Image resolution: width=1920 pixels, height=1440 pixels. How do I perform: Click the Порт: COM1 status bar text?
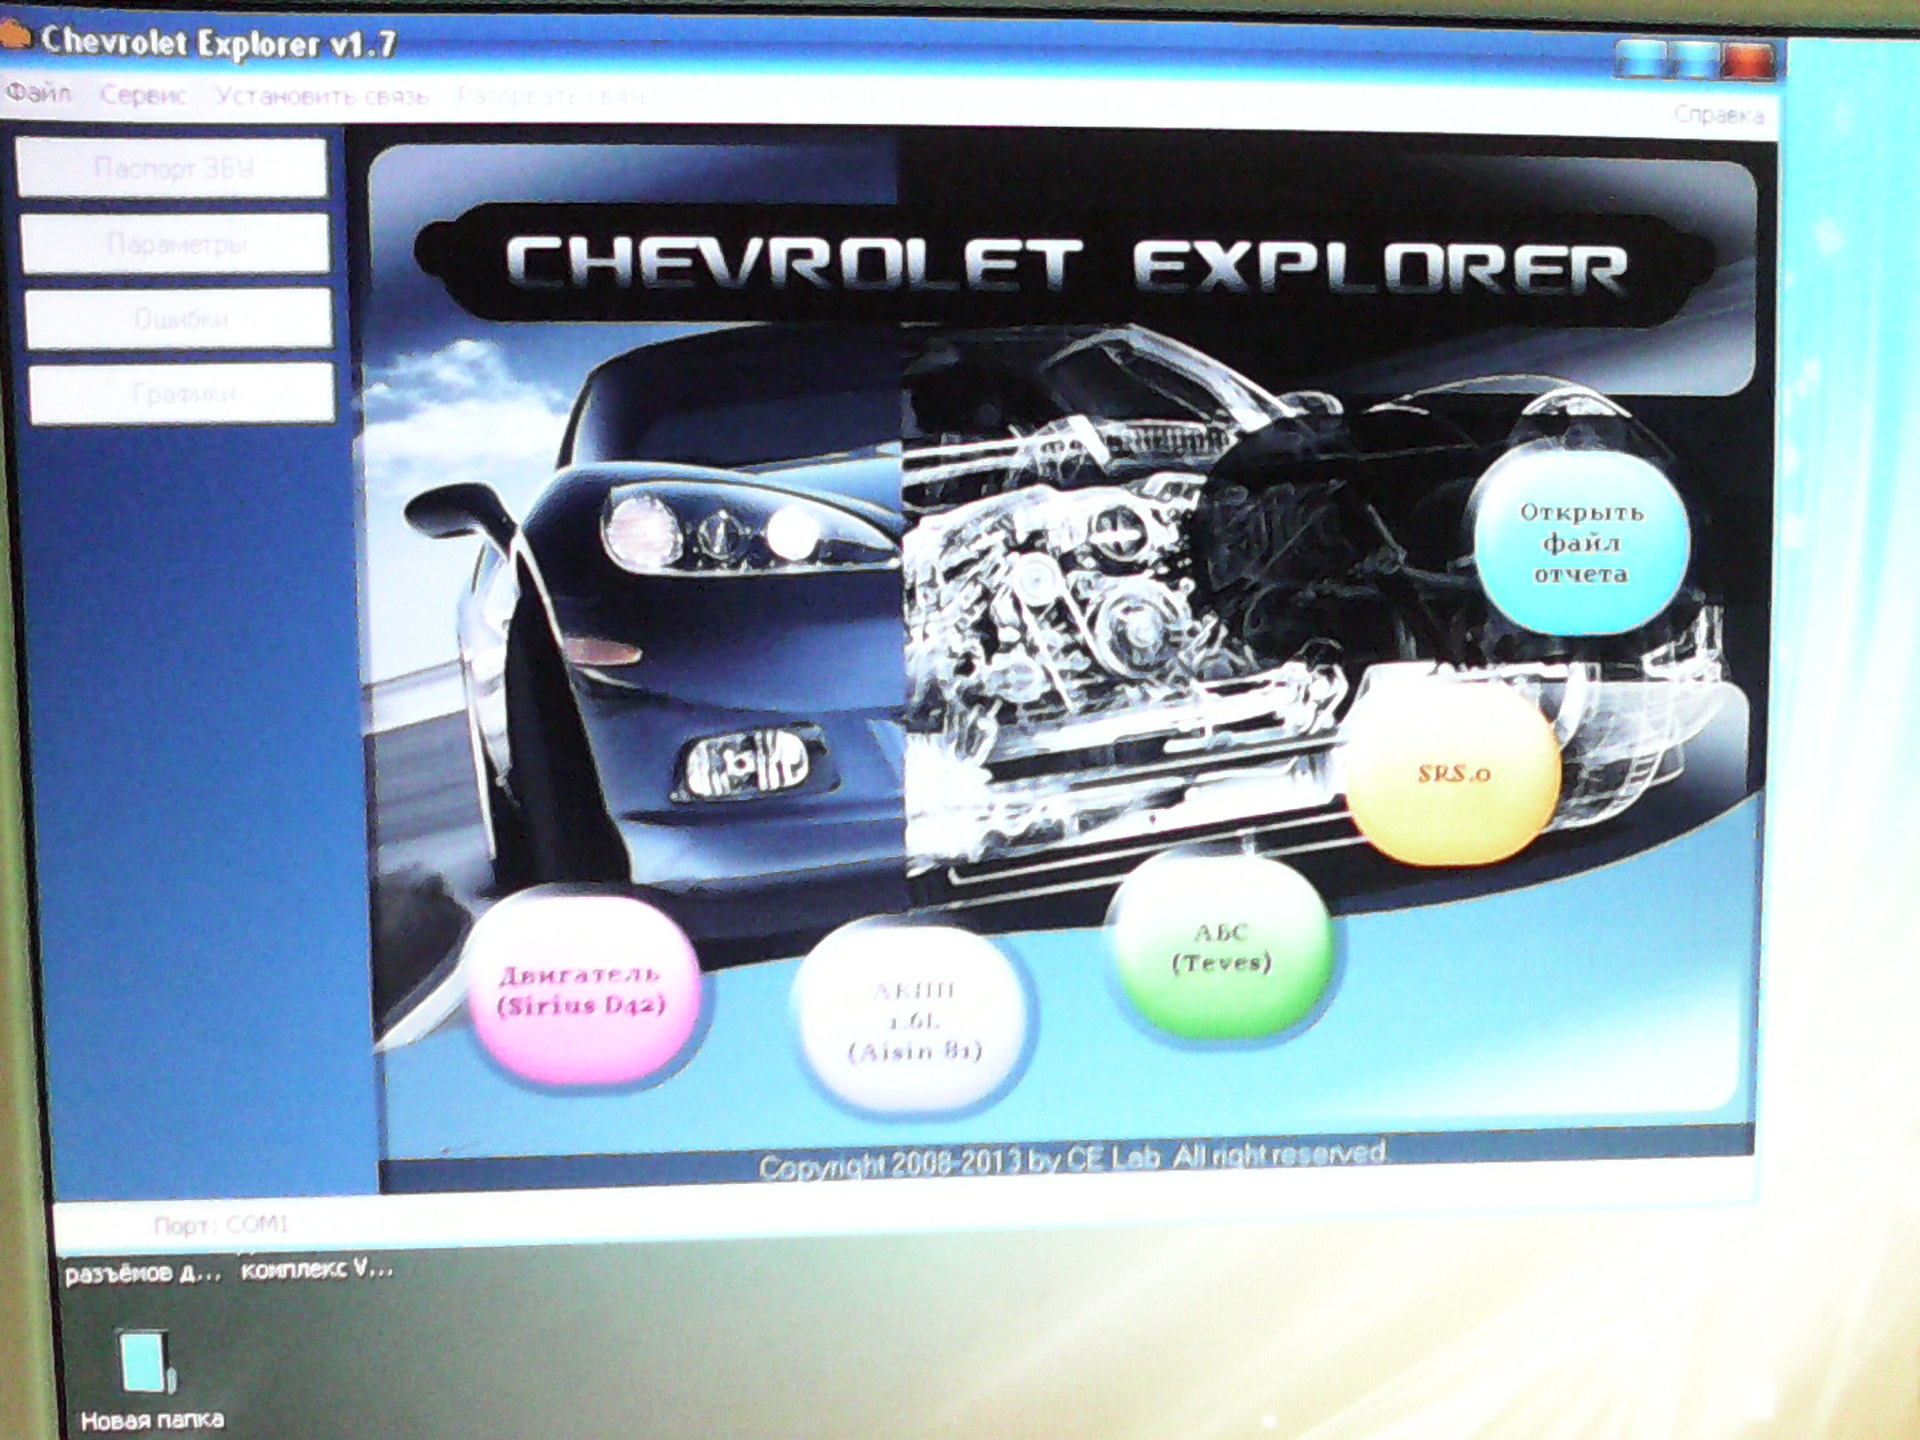[x=221, y=1224]
